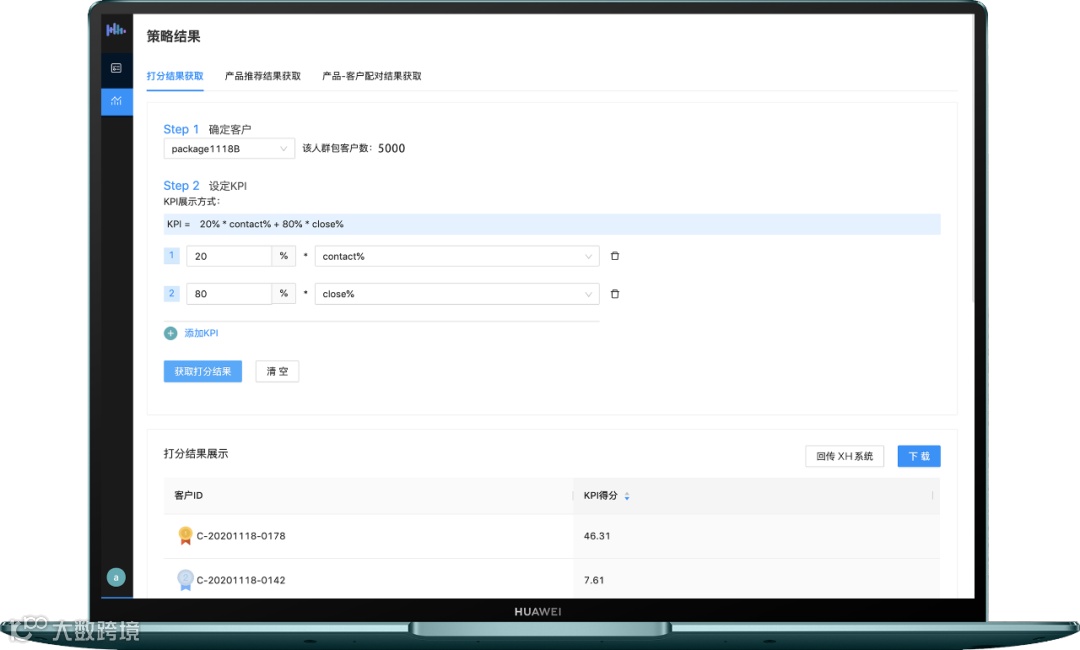Click the plus icon to add KPI
1080x650 pixels.
tap(171, 333)
